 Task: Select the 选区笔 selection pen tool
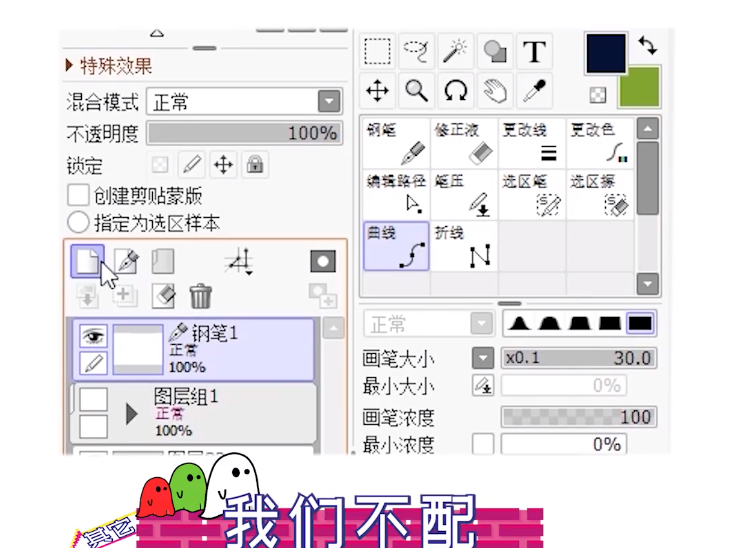pyautogui.click(x=532, y=195)
